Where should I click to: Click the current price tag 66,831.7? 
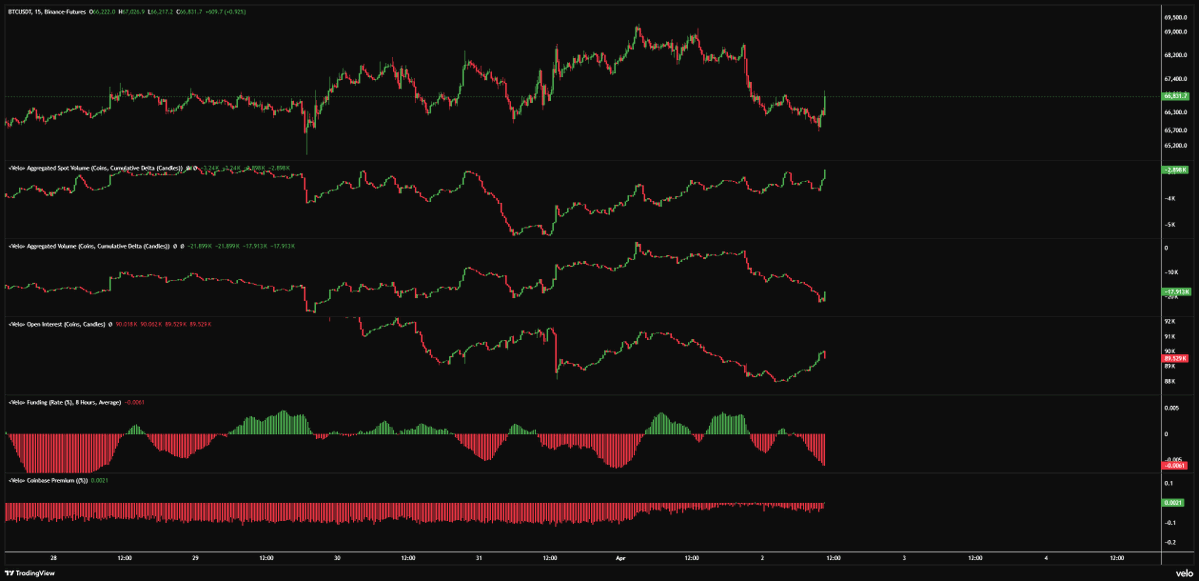[x=1173, y=96]
